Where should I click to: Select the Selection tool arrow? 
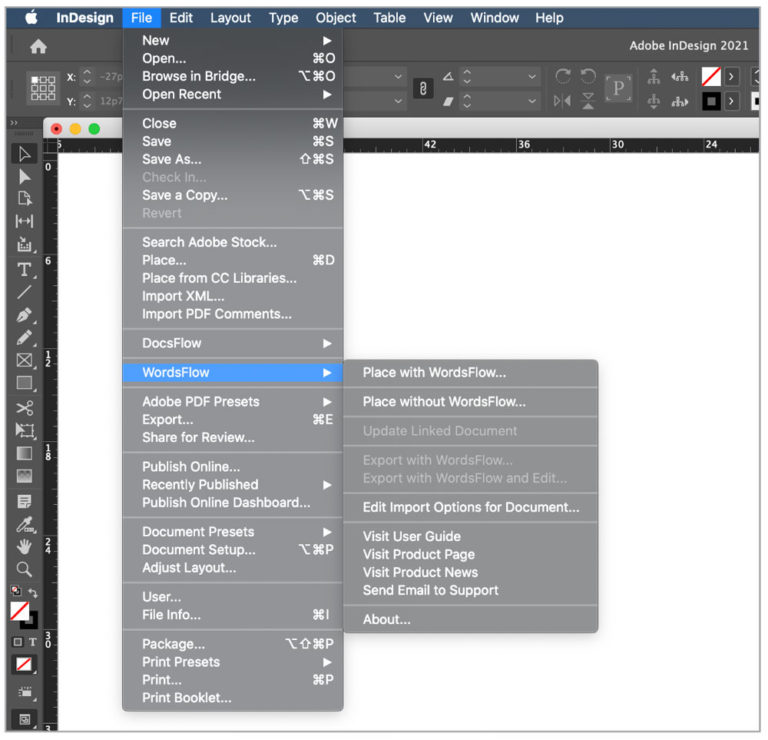click(24, 154)
